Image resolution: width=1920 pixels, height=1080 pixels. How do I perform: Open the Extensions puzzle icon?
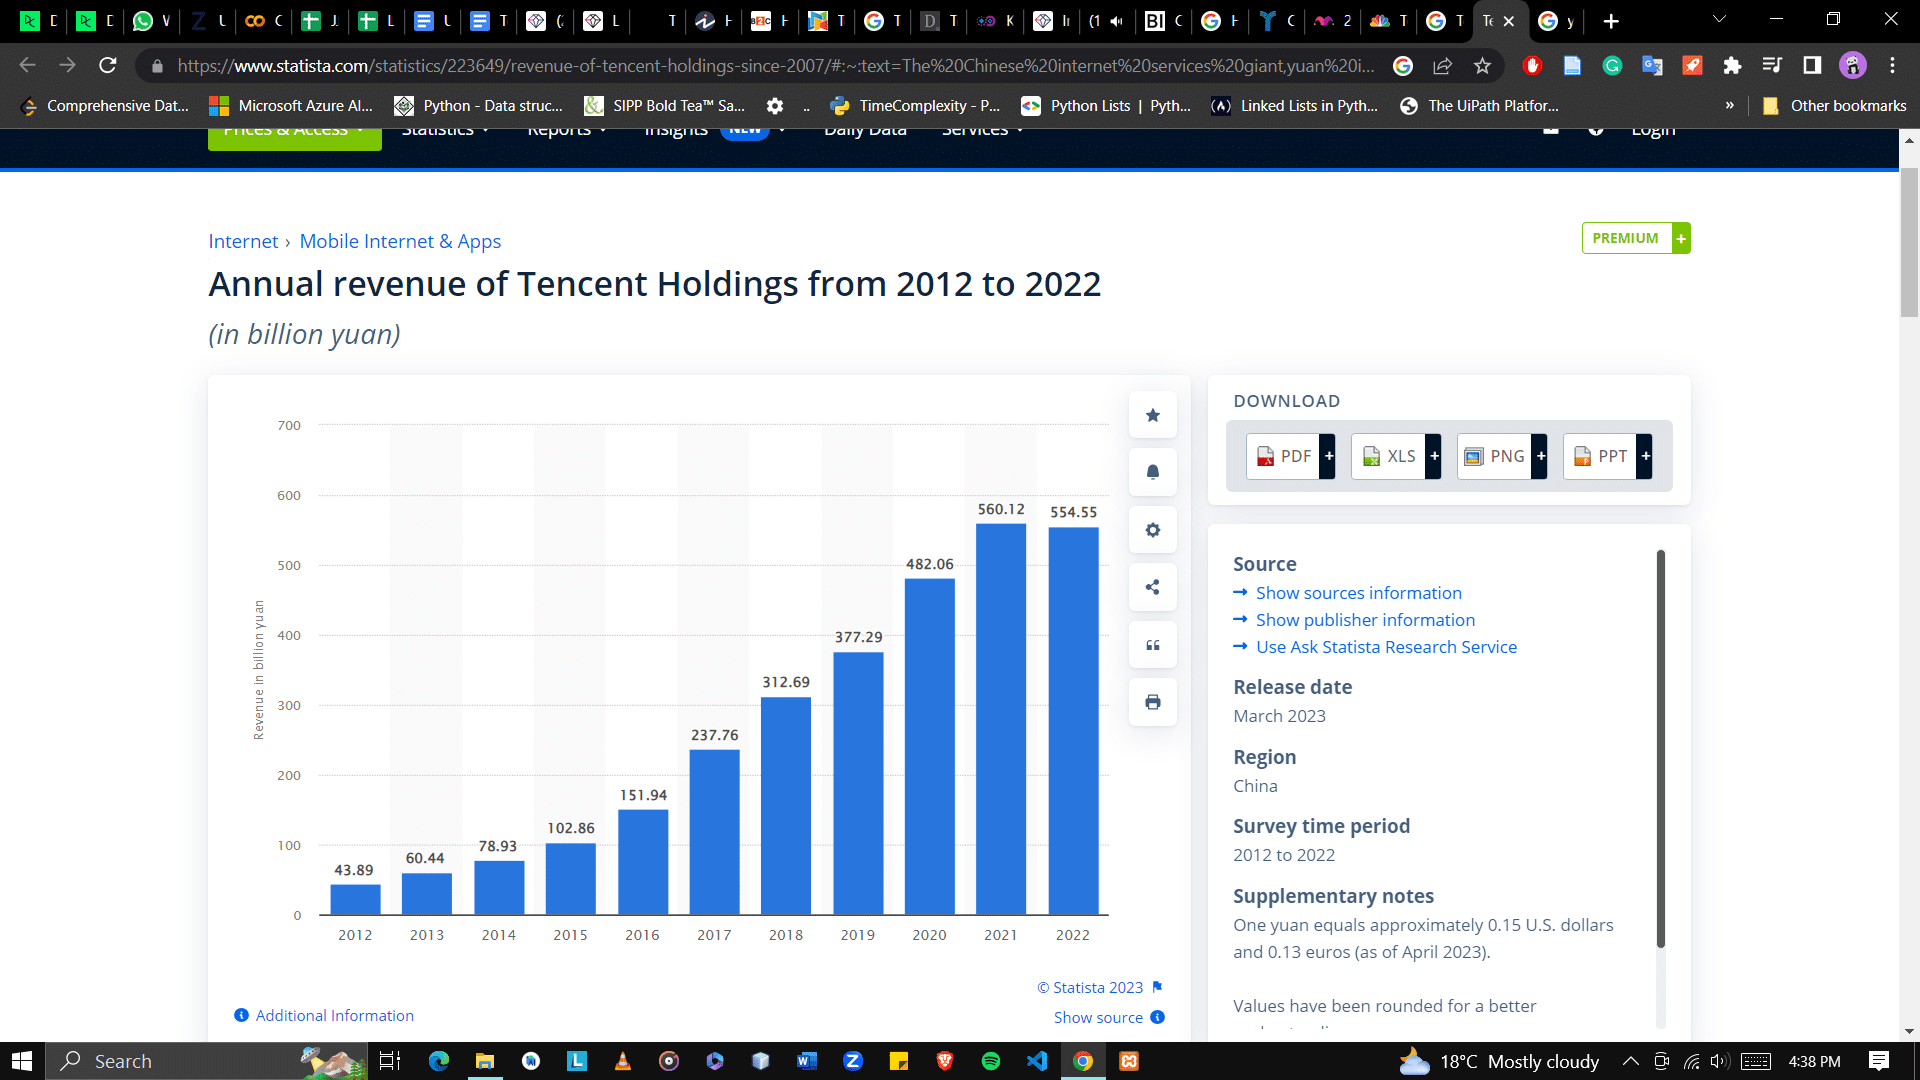pyautogui.click(x=1732, y=66)
